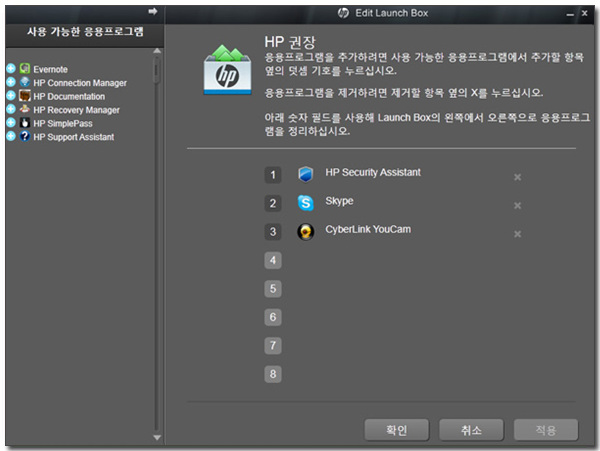Close the Edit Launch Box window
600x451 pixels.
[585, 13]
